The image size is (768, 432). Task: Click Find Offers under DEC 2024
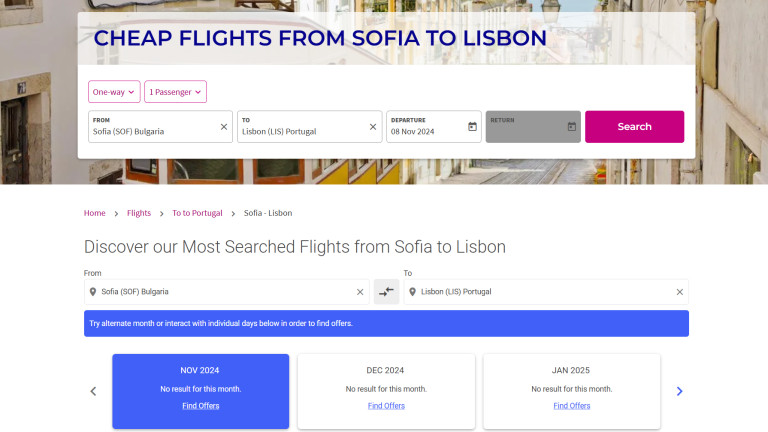386,406
